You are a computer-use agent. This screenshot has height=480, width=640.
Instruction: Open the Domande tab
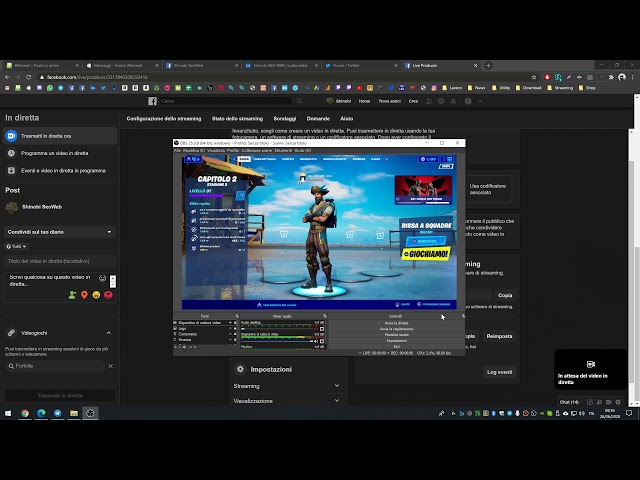pos(318,118)
